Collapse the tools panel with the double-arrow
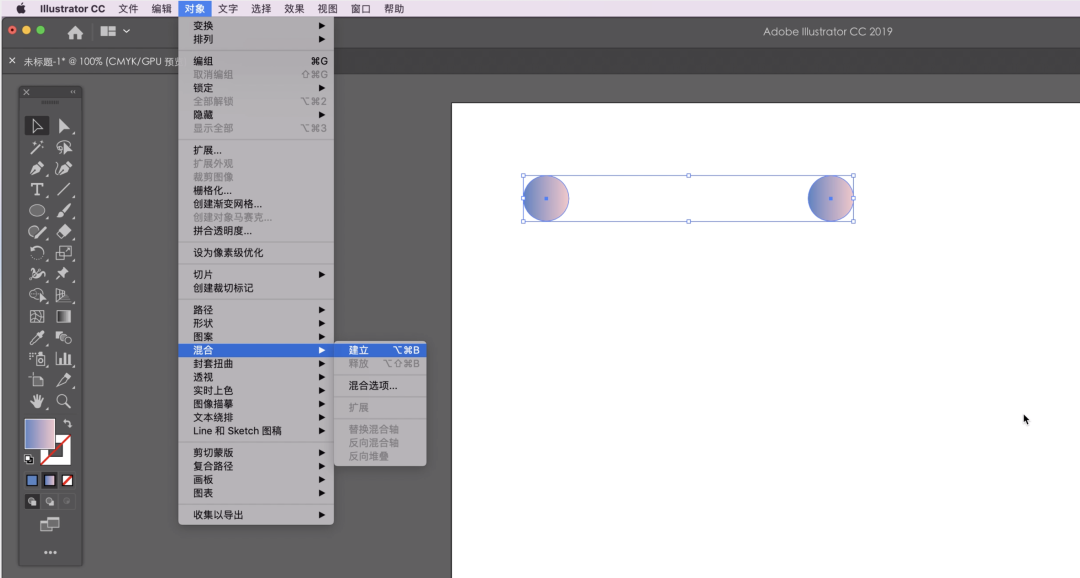Screen dimensions: 1080x578 point(72,92)
